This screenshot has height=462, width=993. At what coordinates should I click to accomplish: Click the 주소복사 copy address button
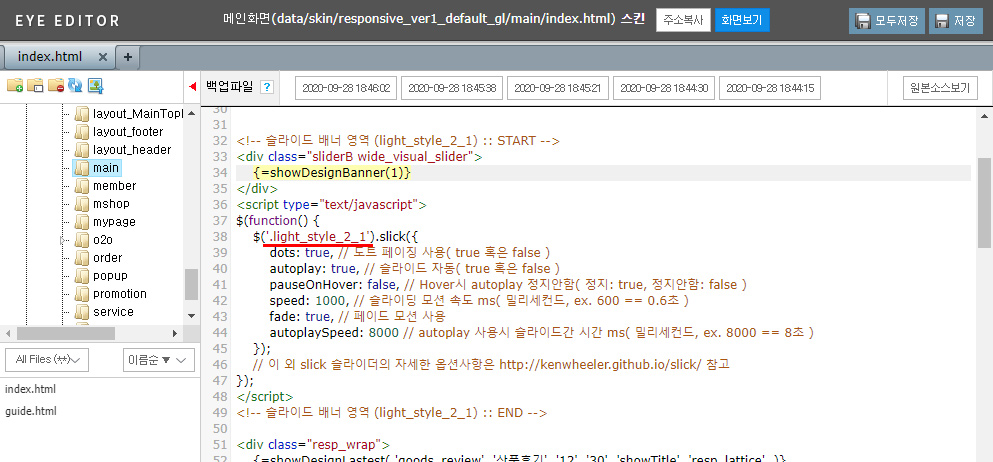pos(683,20)
